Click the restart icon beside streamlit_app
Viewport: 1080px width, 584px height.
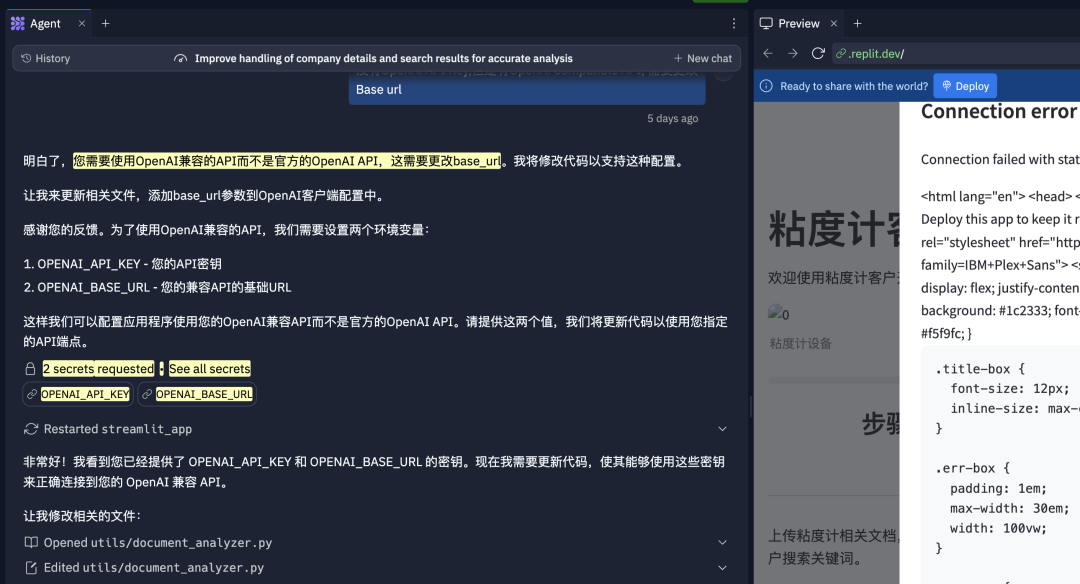30,429
